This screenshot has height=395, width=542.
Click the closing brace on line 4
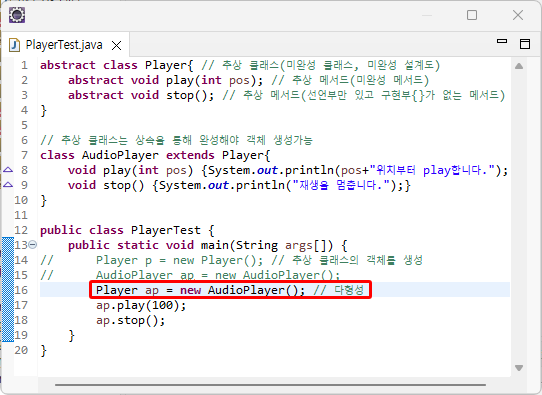(x=44, y=110)
